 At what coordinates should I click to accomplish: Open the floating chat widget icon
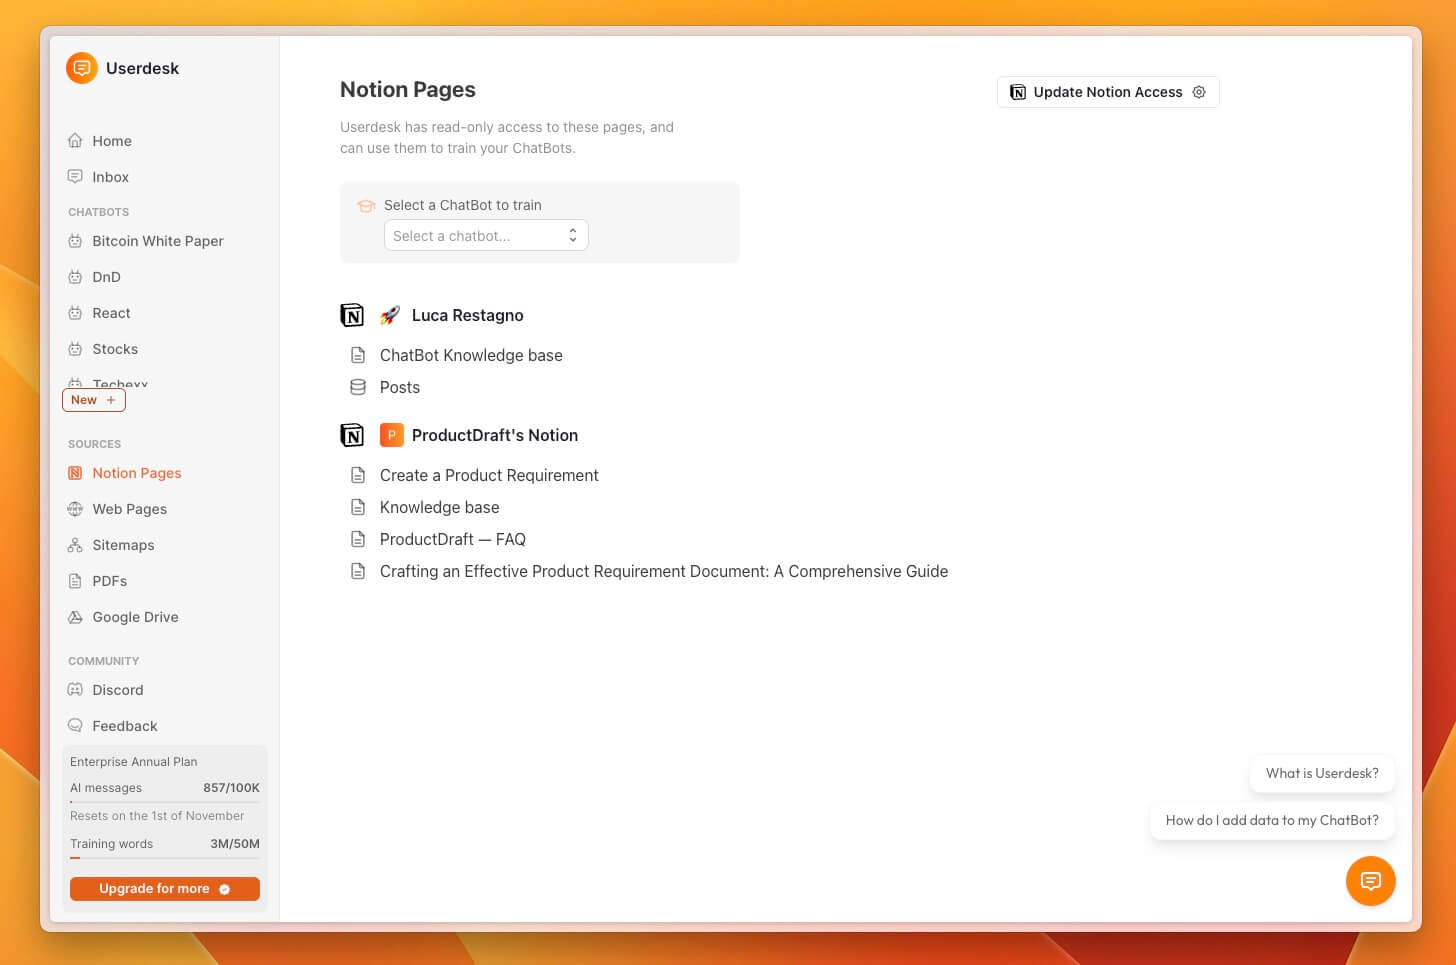[1370, 881]
